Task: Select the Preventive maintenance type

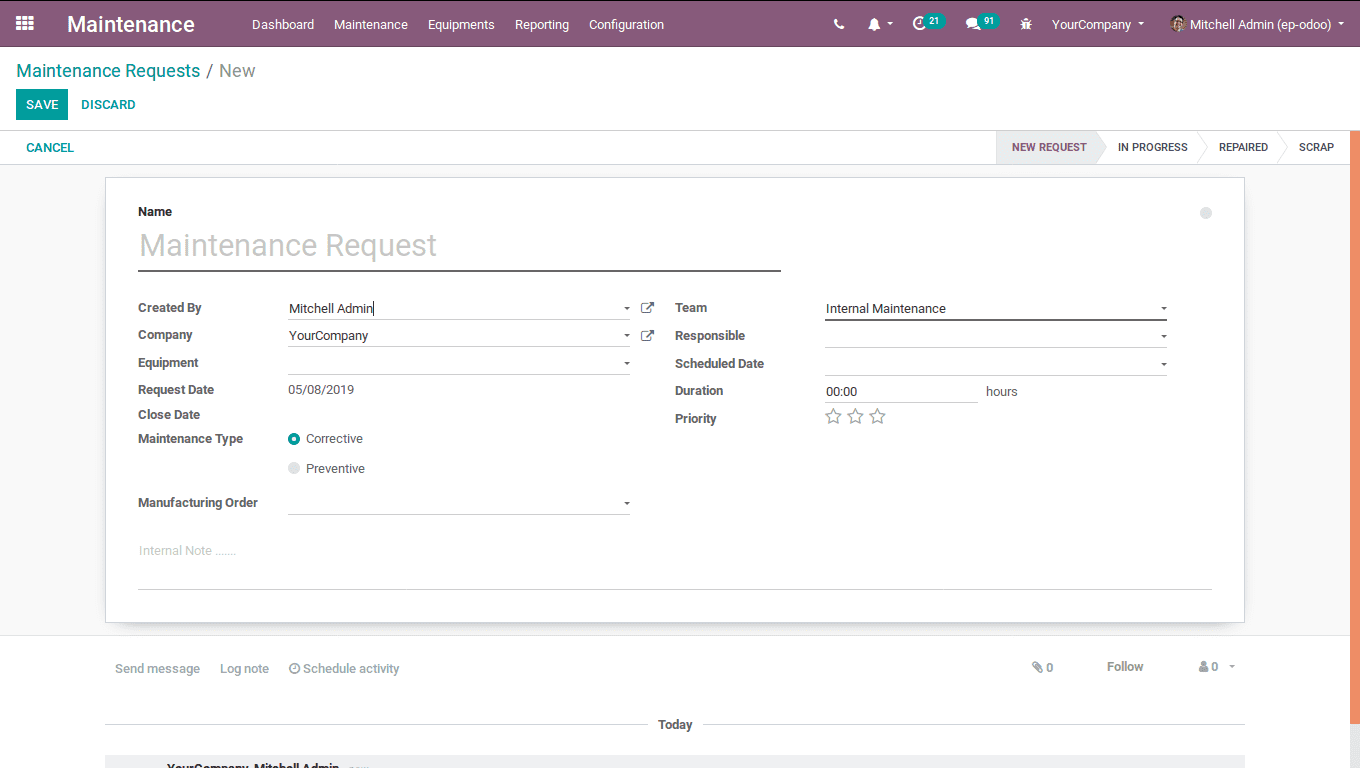Action: click(x=294, y=469)
